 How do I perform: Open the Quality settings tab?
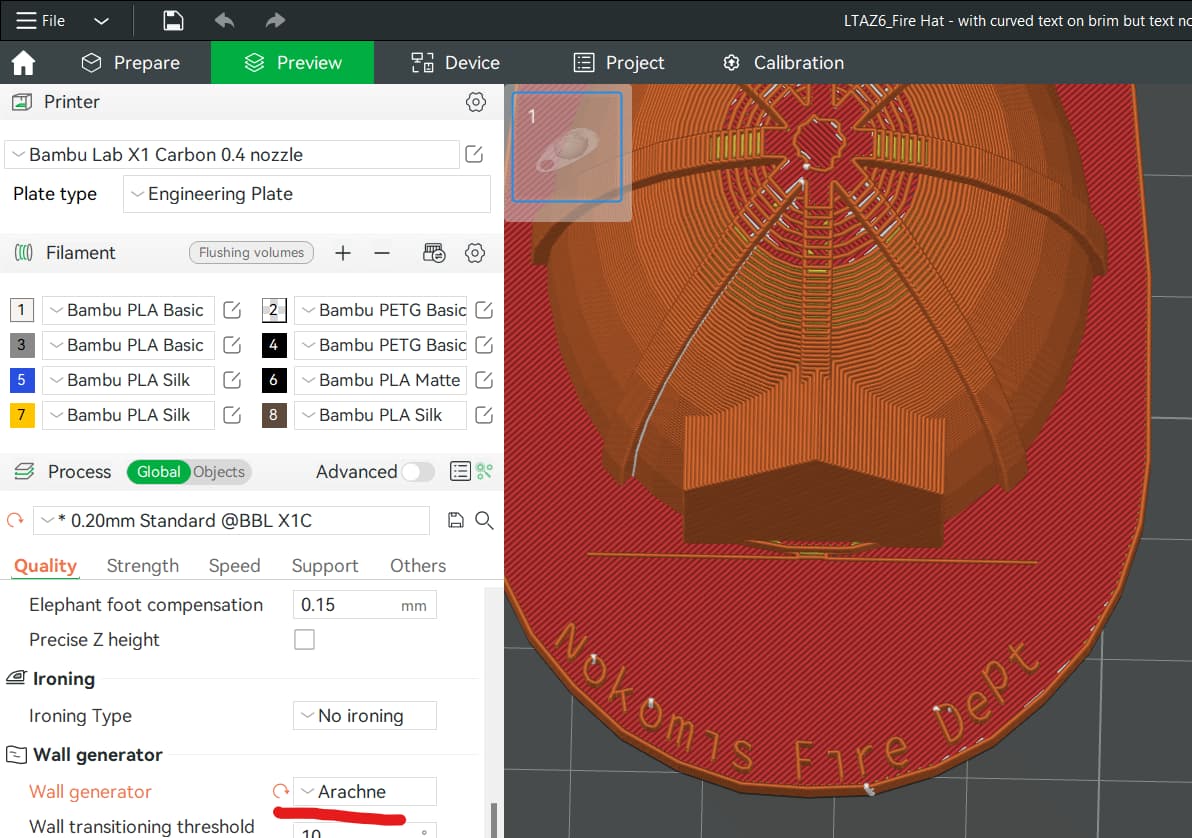46,566
